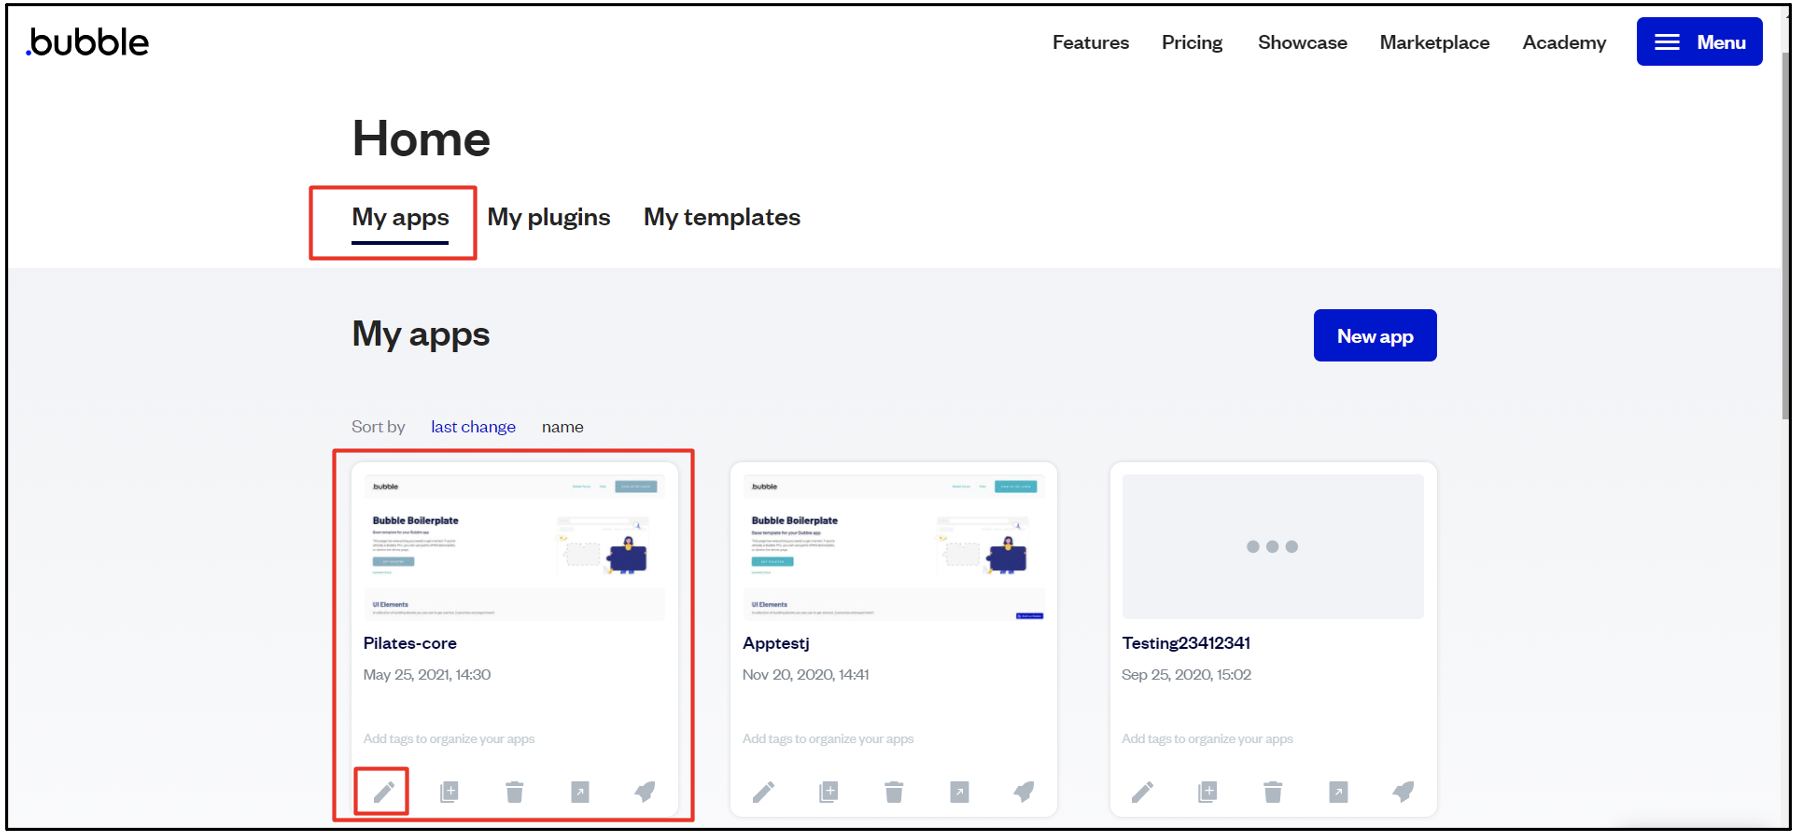Go to the bubble logo homepage
1794x832 pixels.
pyautogui.click(x=88, y=42)
